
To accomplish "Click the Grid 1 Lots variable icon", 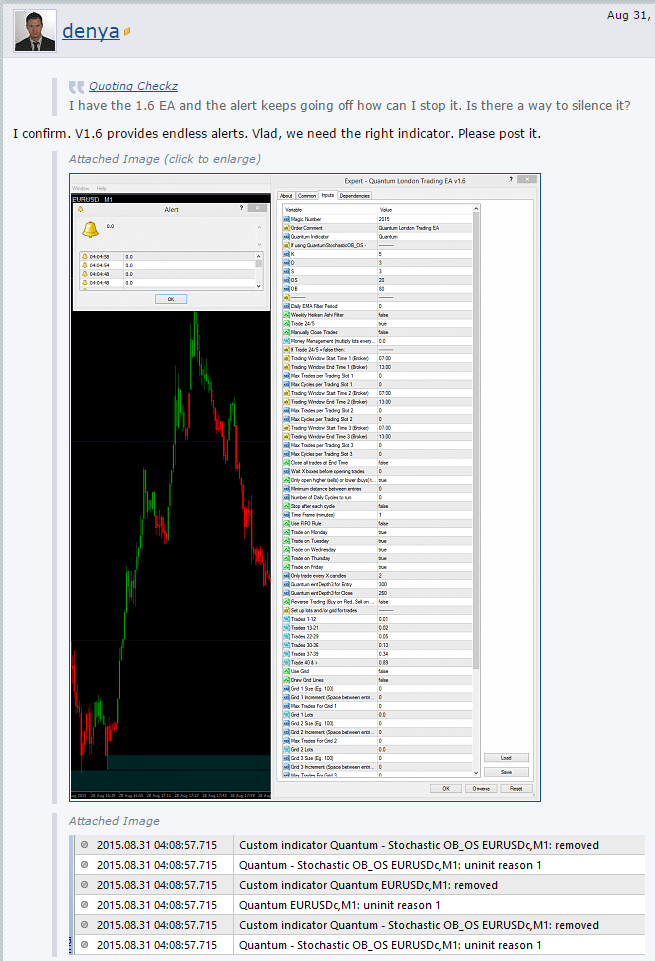I will (286, 715).
